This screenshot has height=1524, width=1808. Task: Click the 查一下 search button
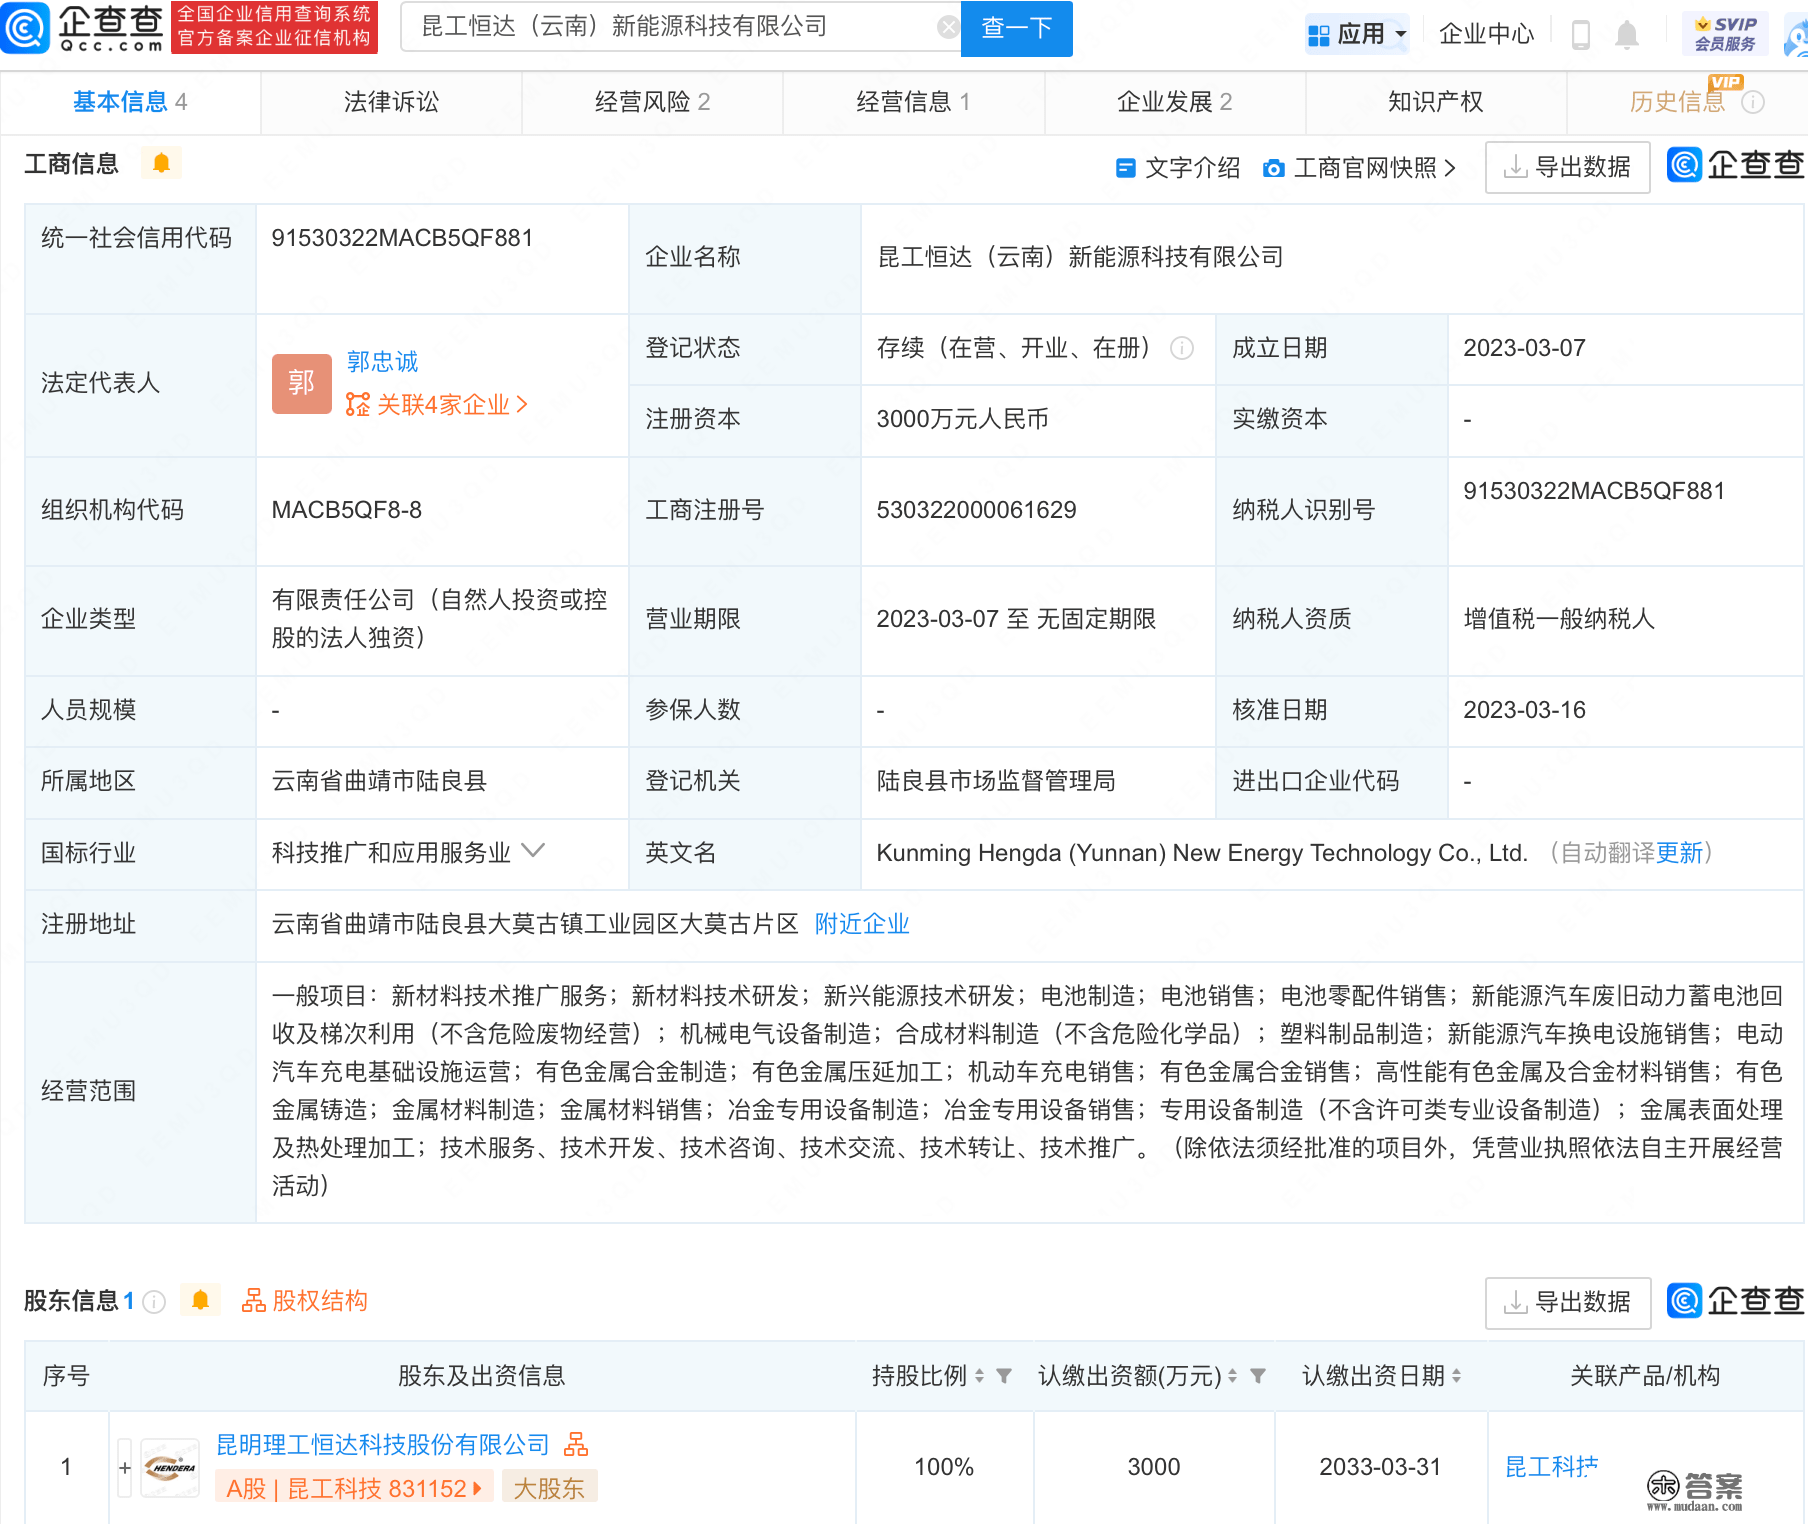[x=1016, y=28]
